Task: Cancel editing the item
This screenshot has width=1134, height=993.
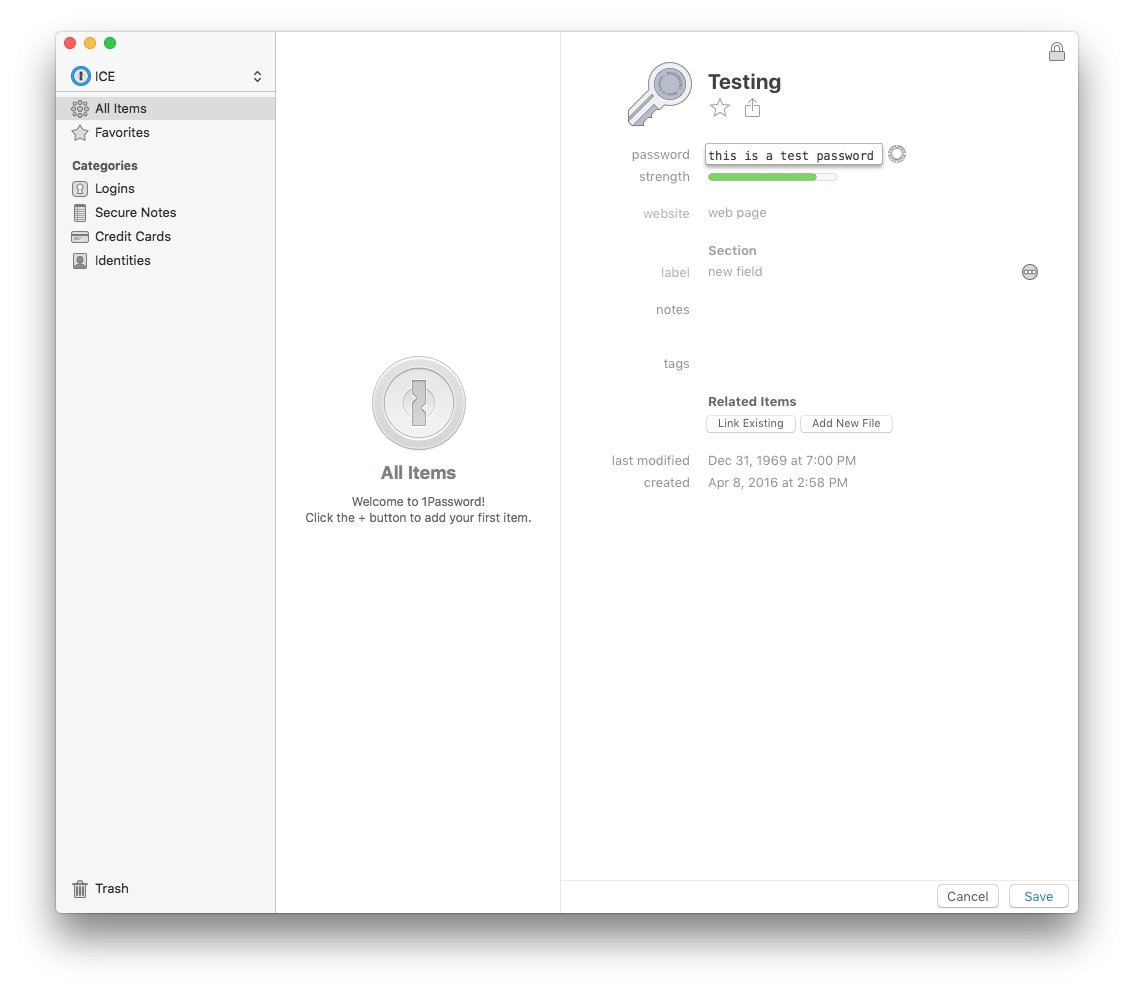Action: [x=968, y=896]
